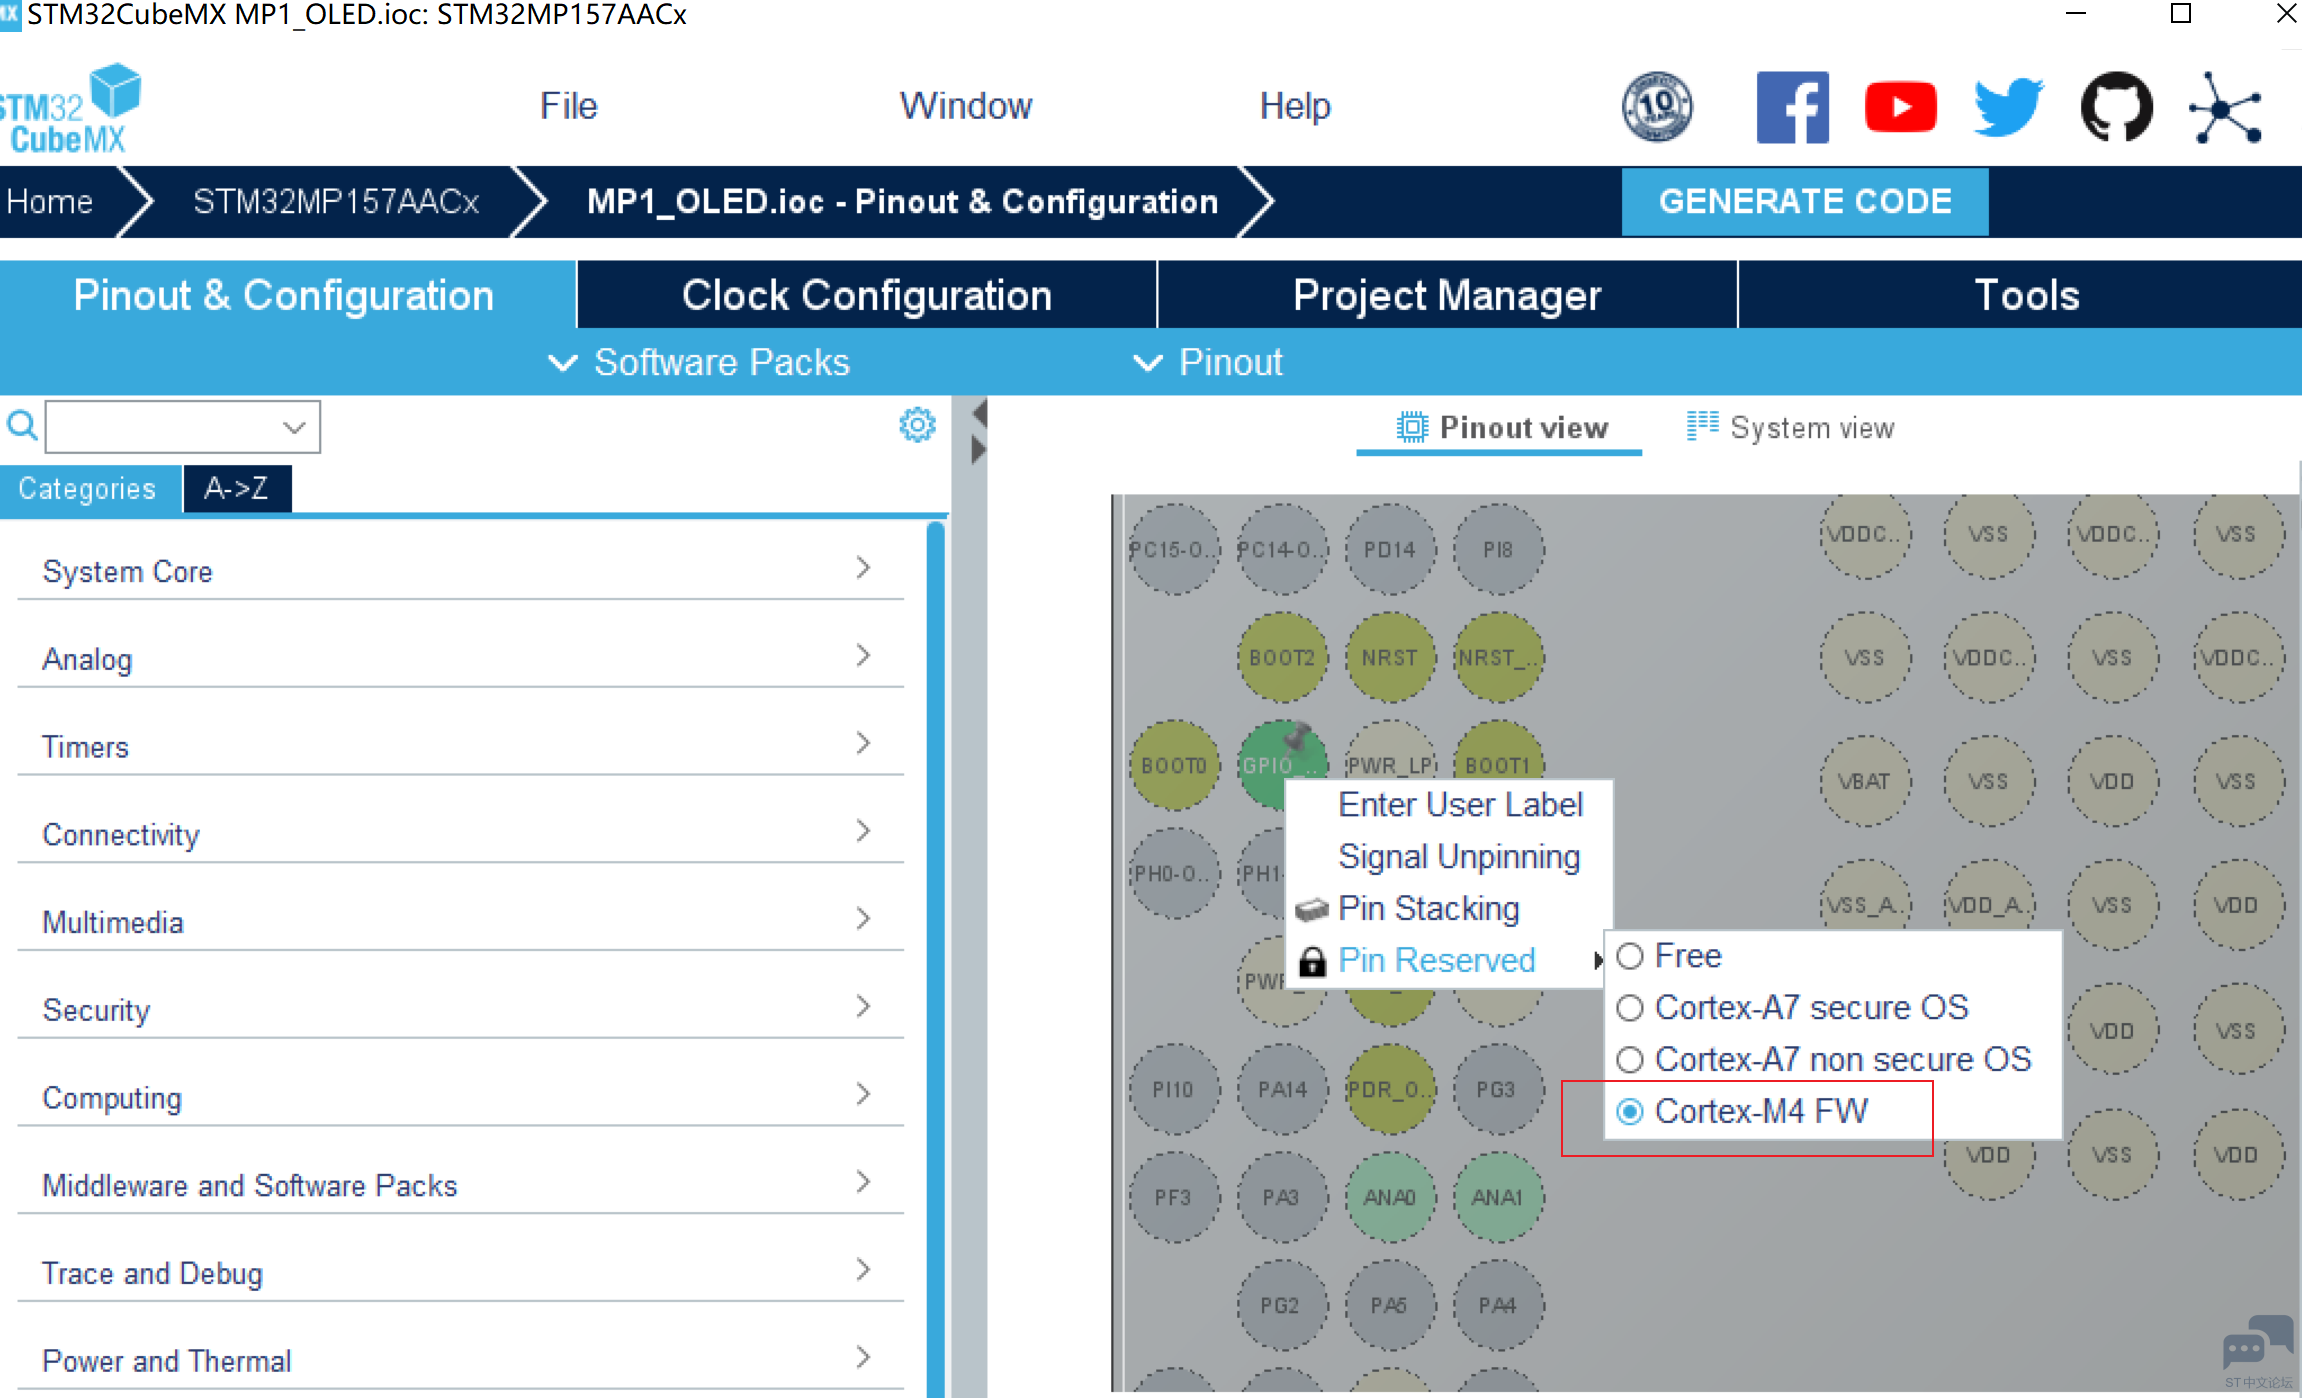The width and height of the screenshot is (2302, 1398).
Task: Click the PA14 pin
Action: [1282, 1089]
